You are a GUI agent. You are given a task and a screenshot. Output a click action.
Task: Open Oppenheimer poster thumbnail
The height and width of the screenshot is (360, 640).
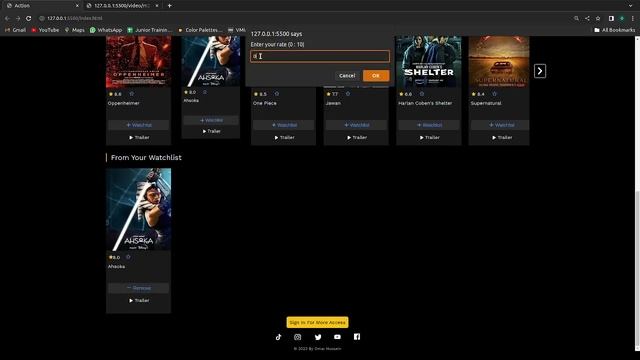pos(138,62)
